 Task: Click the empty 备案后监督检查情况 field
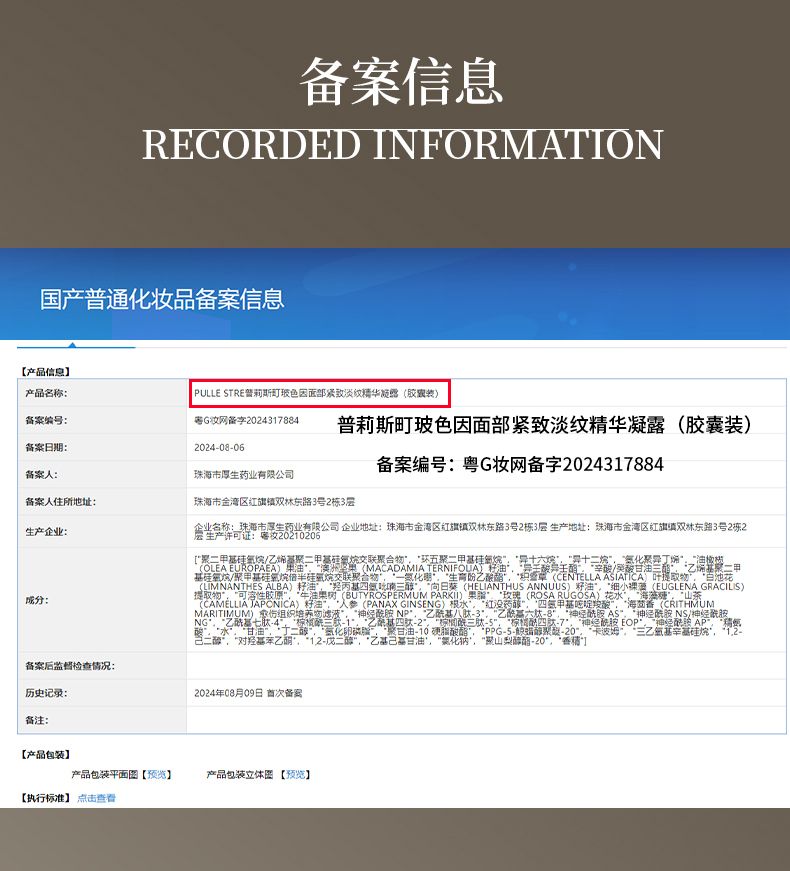[480, 665]
